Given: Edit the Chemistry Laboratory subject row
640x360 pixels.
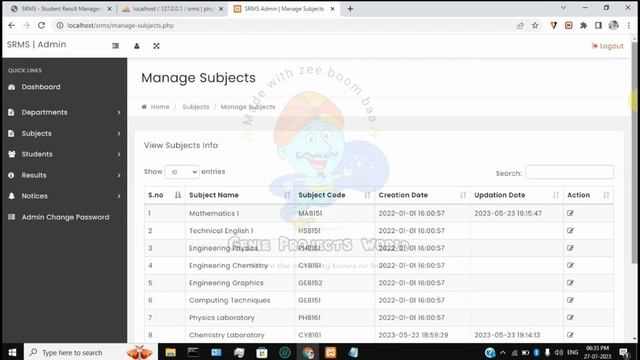Looking at the screenshot, I should click(x=570, y=335).
